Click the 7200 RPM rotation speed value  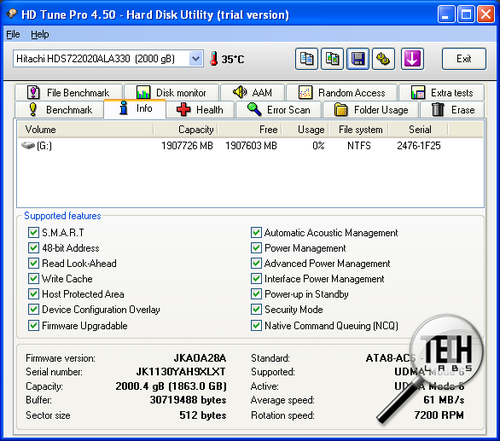[439, 415]
